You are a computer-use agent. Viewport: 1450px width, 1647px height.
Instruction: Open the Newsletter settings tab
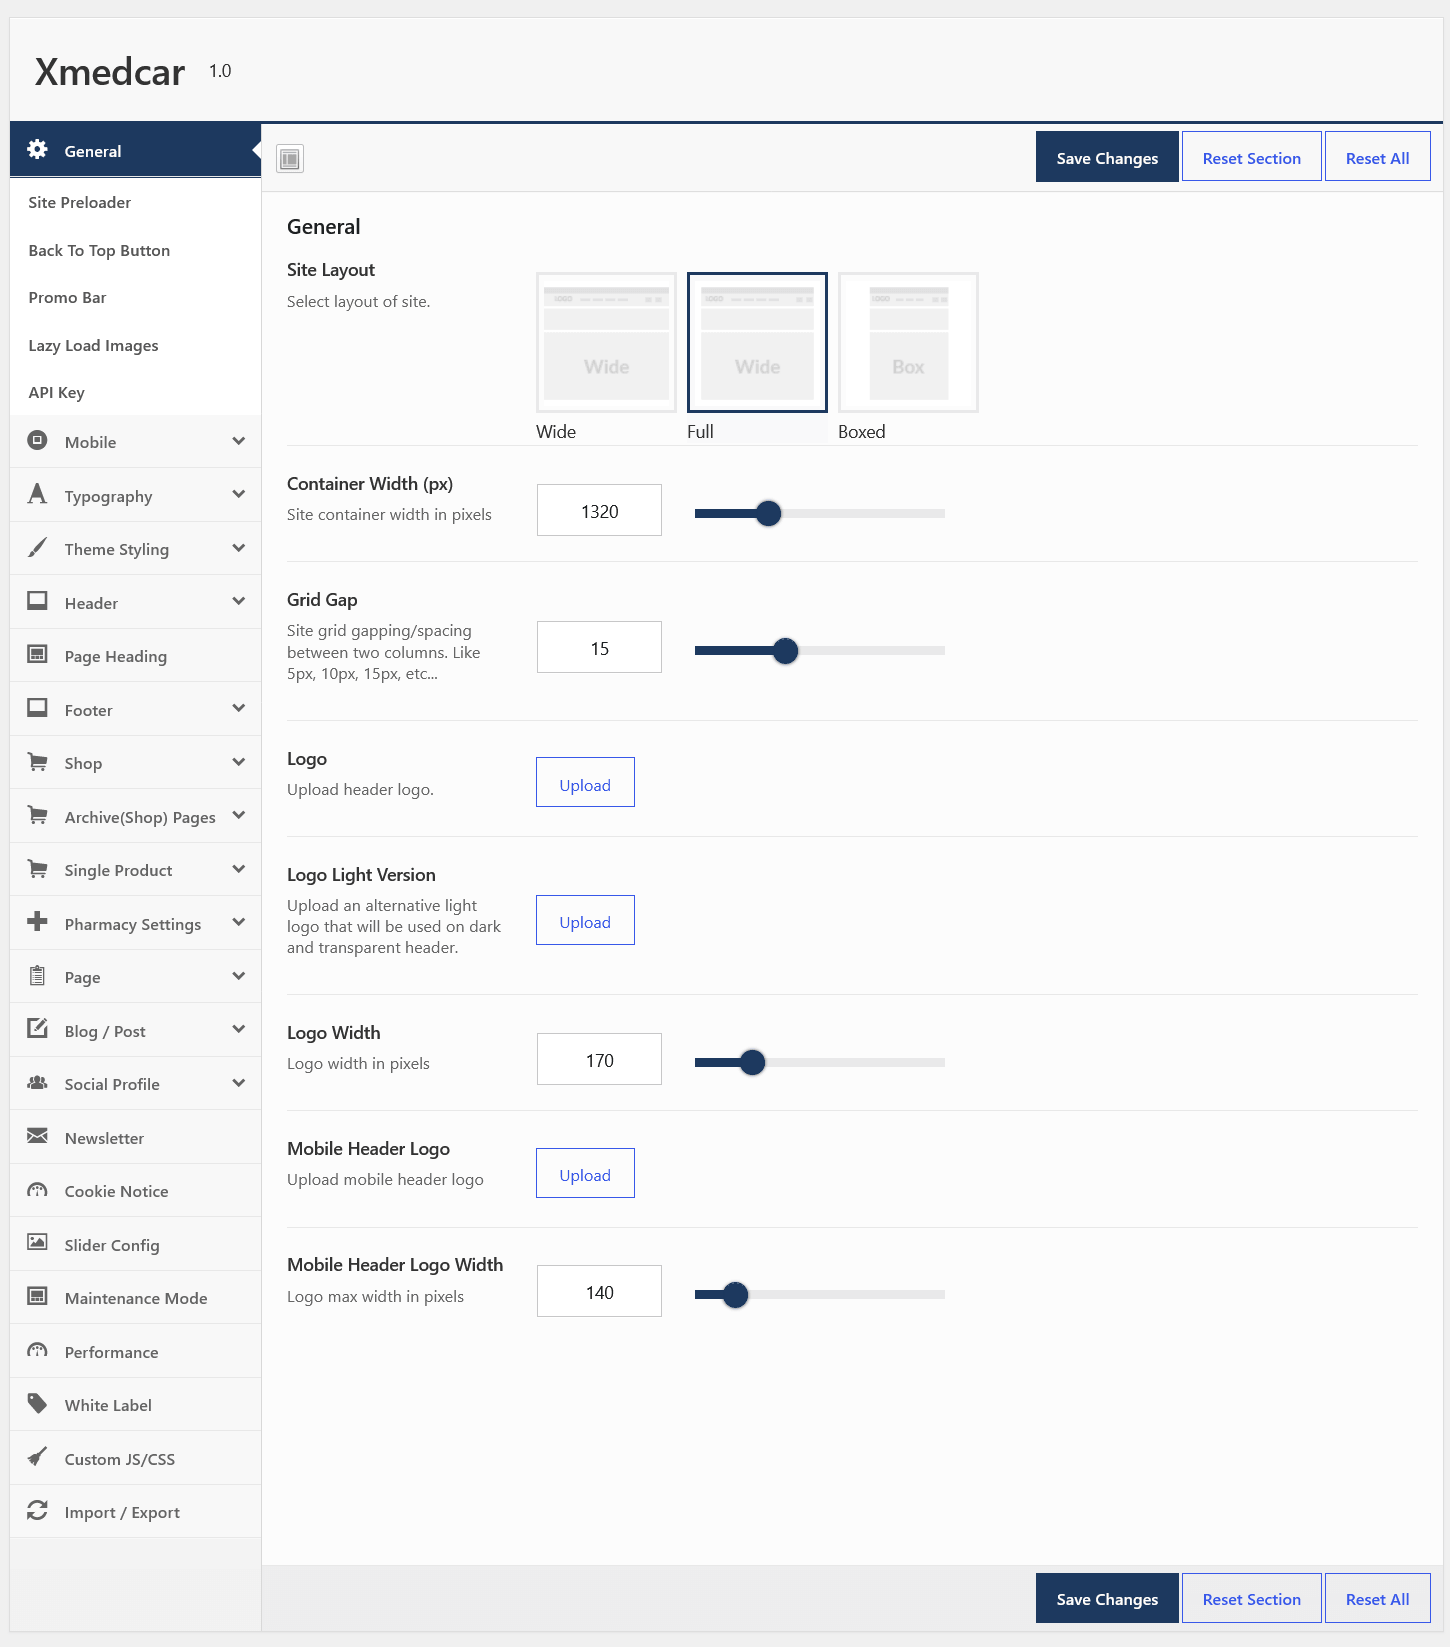tap(135, 1137)
